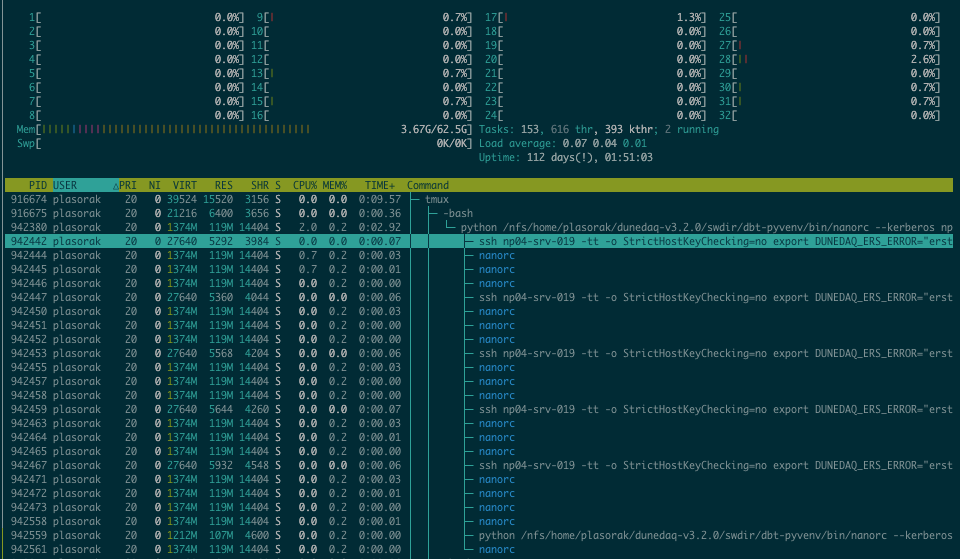The height and width of the screenshot is (559, 960).
Task: Click CPU 28 meter showing 2.6%
Action: (x=829, y=59)
